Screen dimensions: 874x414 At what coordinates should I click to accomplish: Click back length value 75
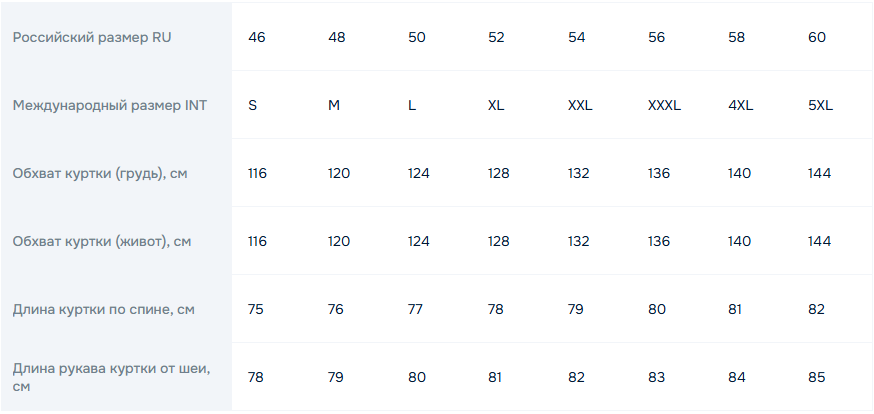pyautogui.click(x=256, y=309)
